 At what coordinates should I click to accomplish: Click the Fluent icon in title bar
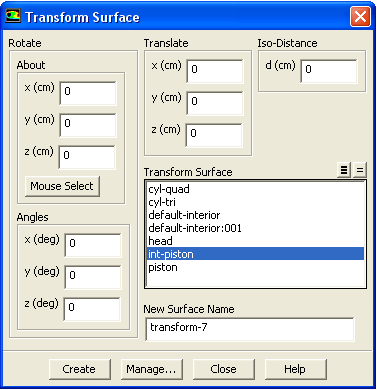[x=13, y=16]
